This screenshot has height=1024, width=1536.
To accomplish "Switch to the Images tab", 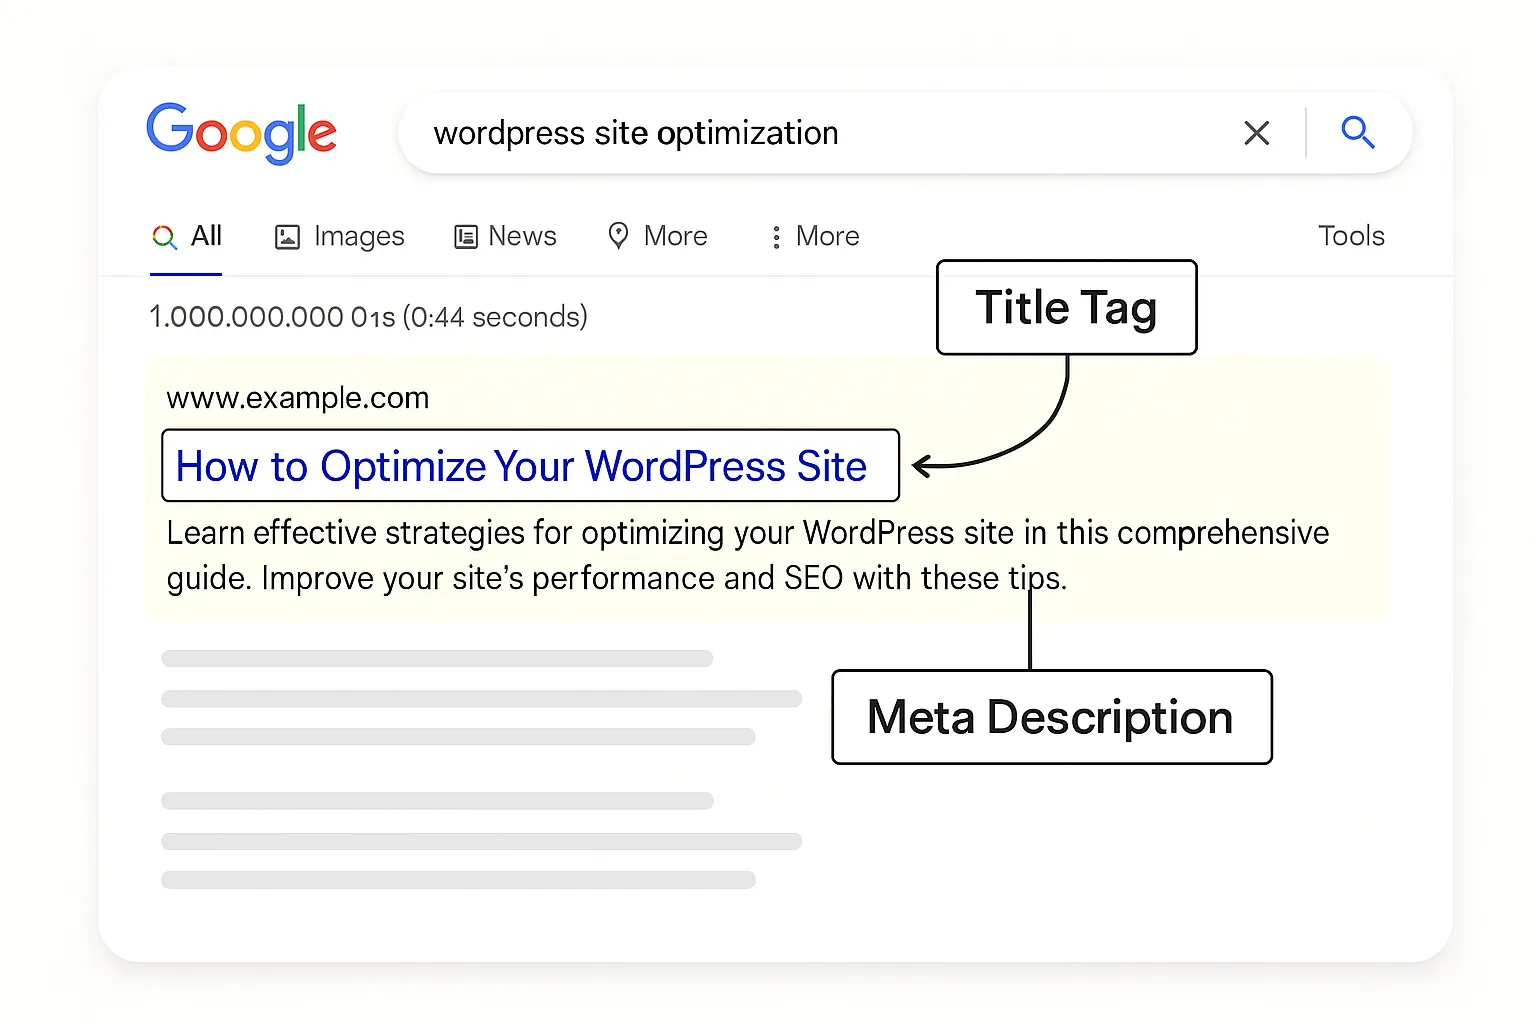I will point(339,237).
